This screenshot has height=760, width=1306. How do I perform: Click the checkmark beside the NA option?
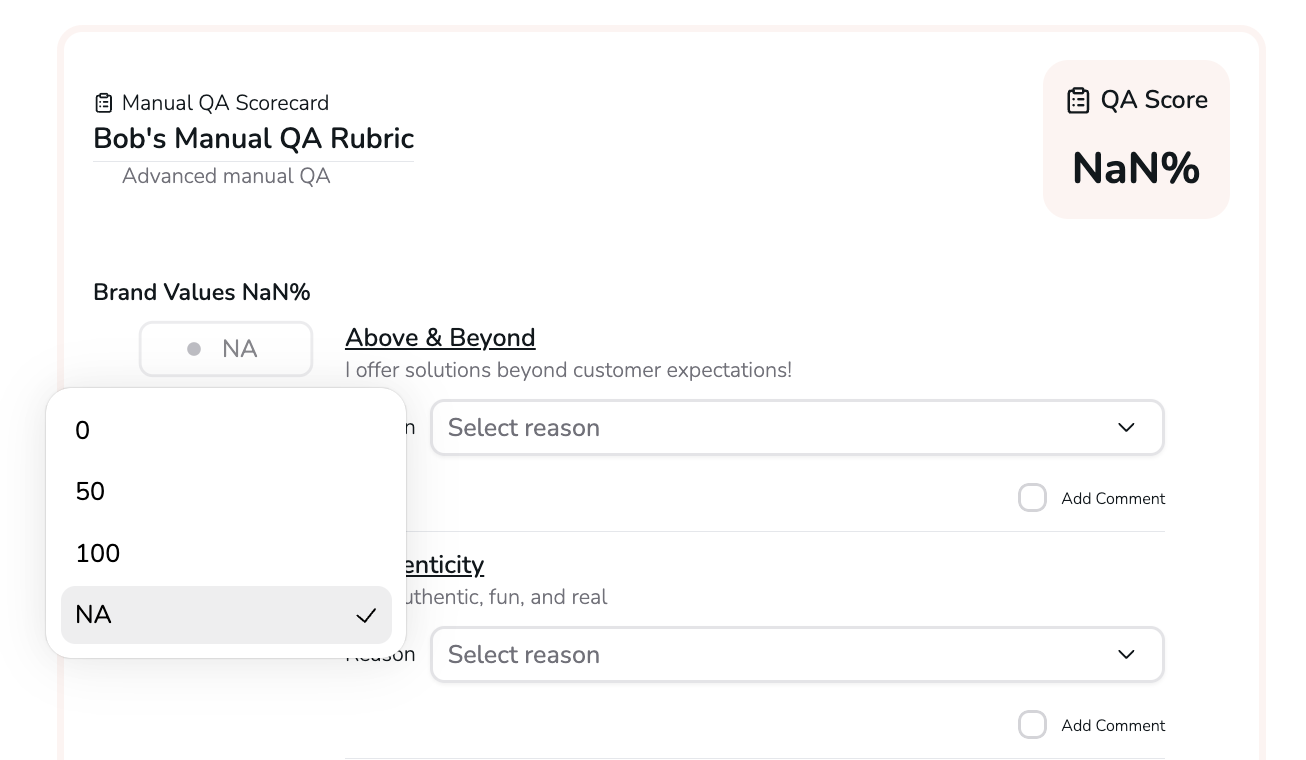pyautogui.click(x=366, y=616)
